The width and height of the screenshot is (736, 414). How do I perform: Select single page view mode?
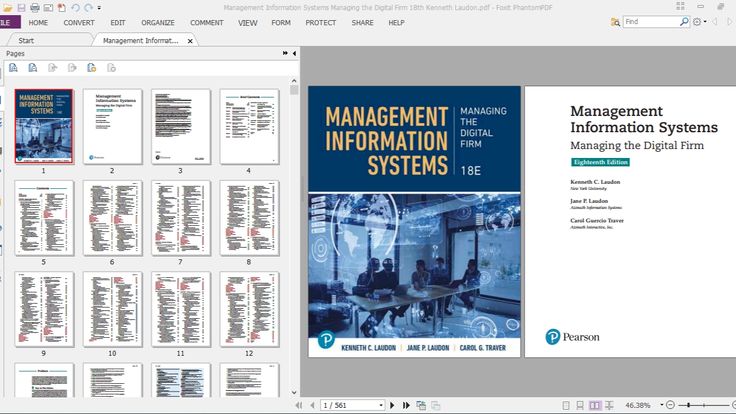pyautogui.click(x=566, y=405)
